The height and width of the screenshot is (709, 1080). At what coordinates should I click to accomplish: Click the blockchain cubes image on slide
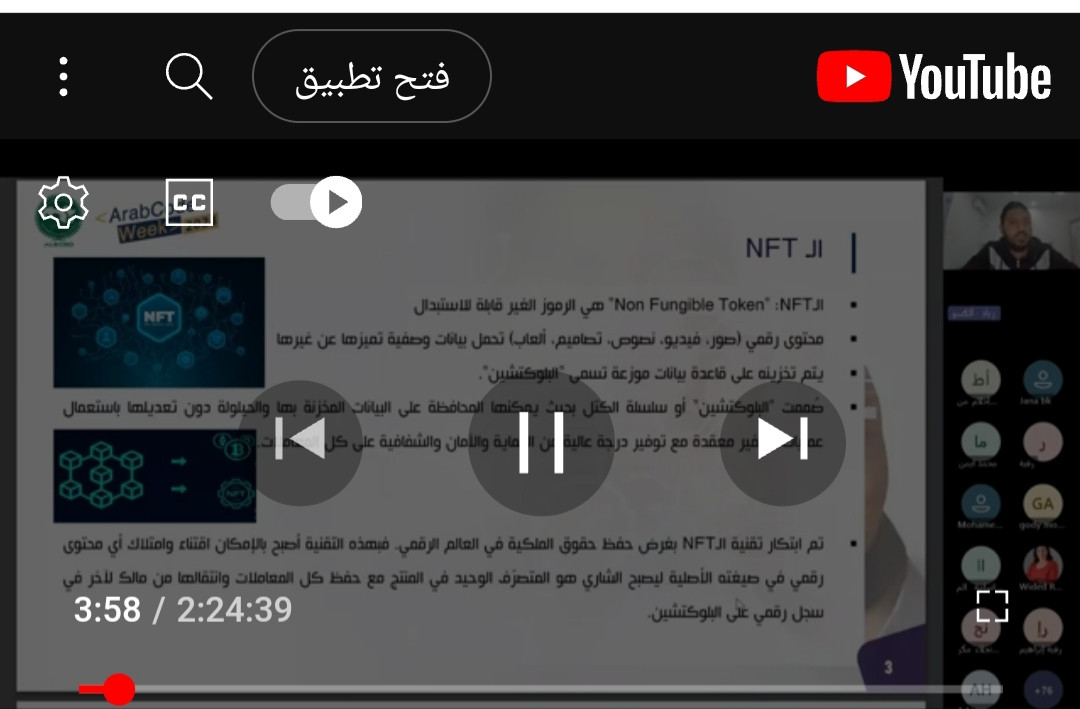(155, 475)
